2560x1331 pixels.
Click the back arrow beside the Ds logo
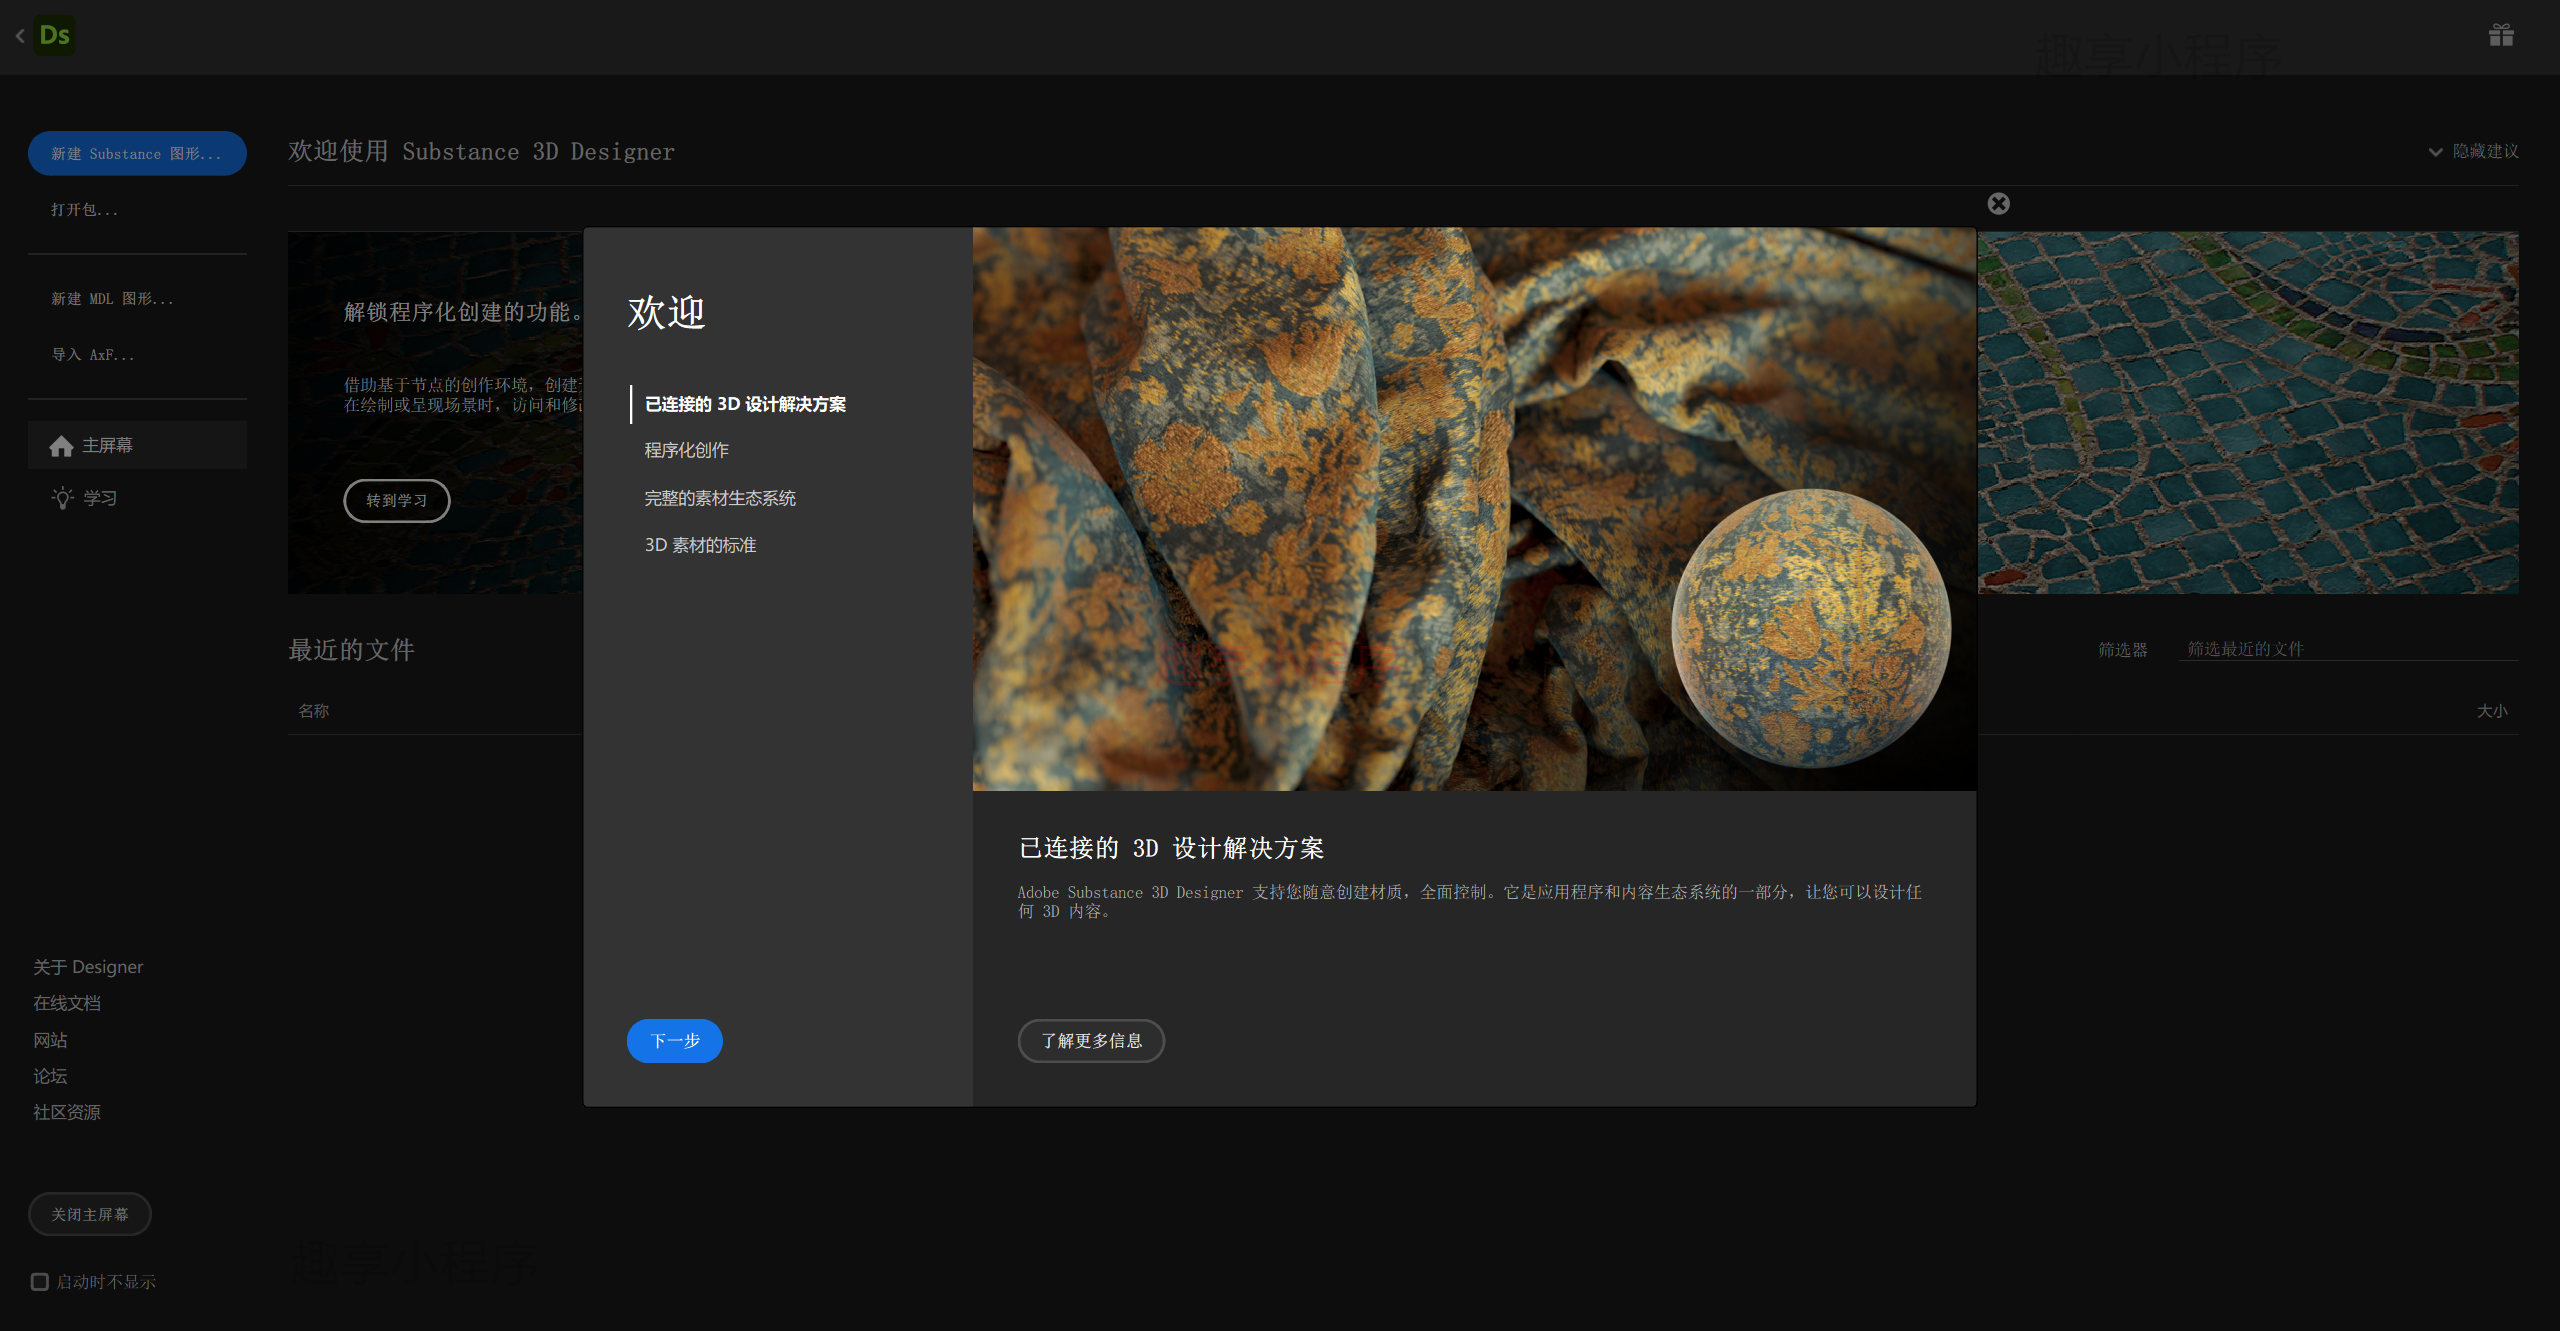click(x=20, y=36)
